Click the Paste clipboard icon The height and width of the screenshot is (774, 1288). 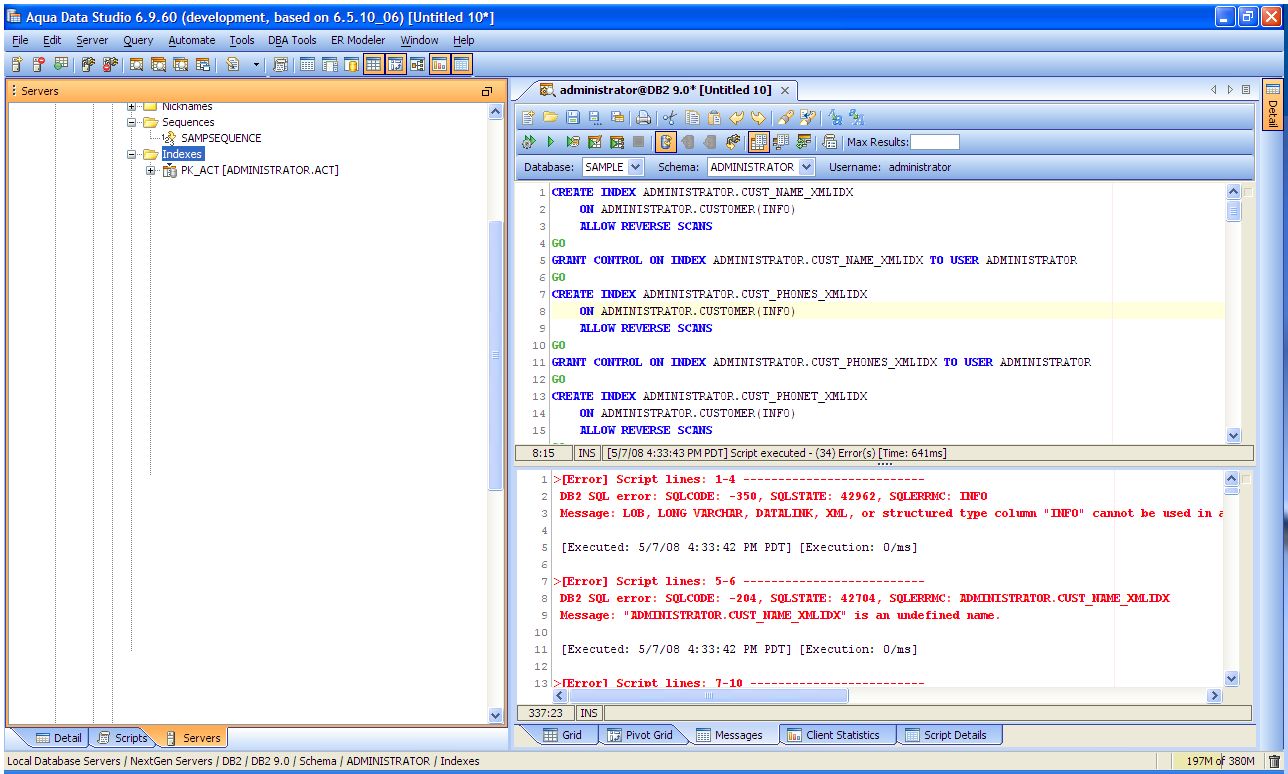714,117
